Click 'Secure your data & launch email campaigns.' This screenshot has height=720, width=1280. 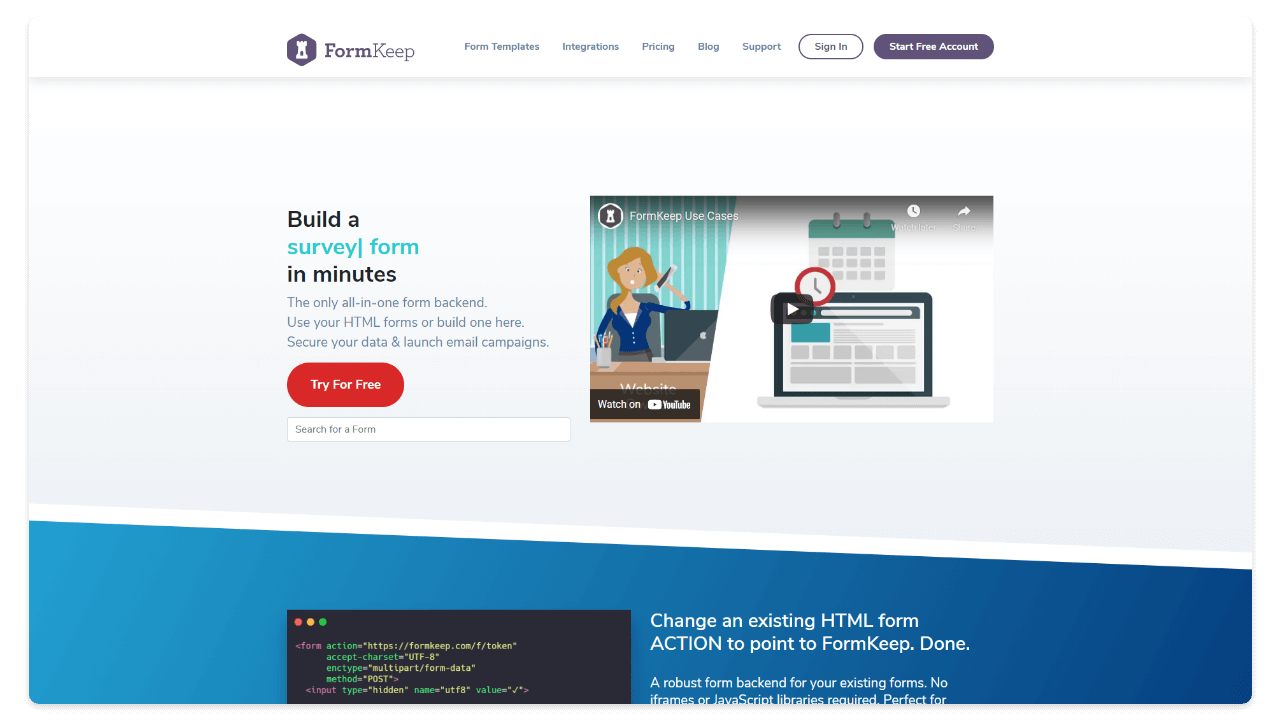pos(418,342)
